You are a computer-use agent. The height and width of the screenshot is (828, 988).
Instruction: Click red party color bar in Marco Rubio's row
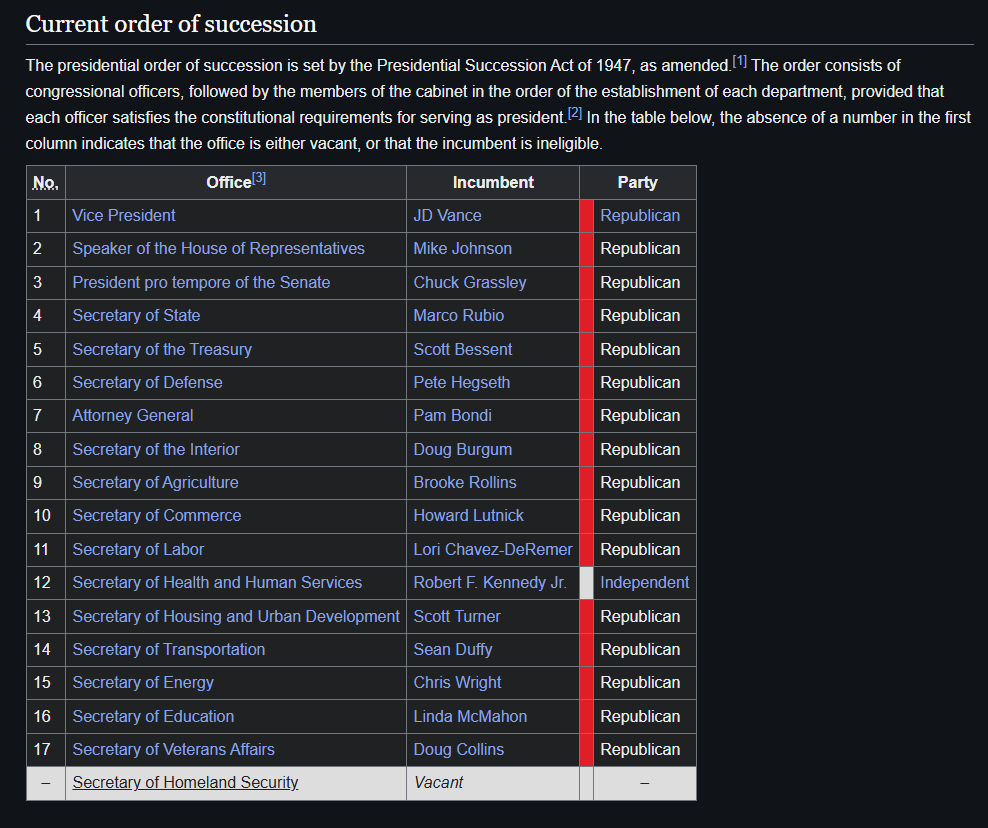(586, 316)
